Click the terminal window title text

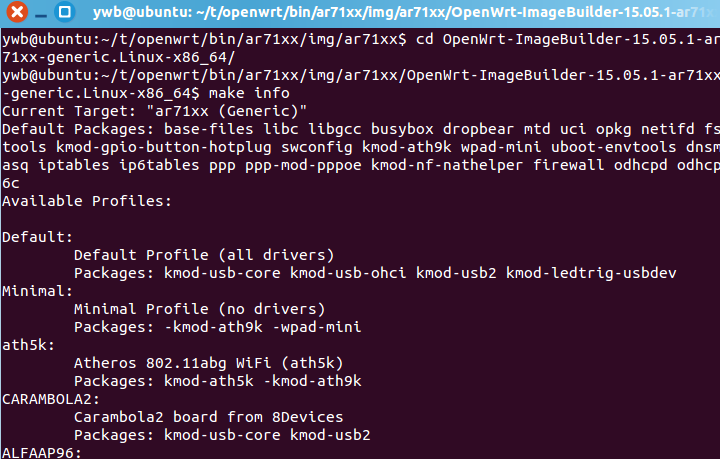pyautogui.click(x=405, y=12)
